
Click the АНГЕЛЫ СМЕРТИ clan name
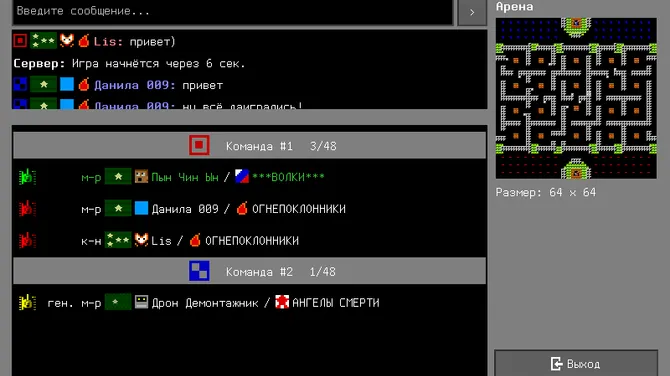coord(335,303)
